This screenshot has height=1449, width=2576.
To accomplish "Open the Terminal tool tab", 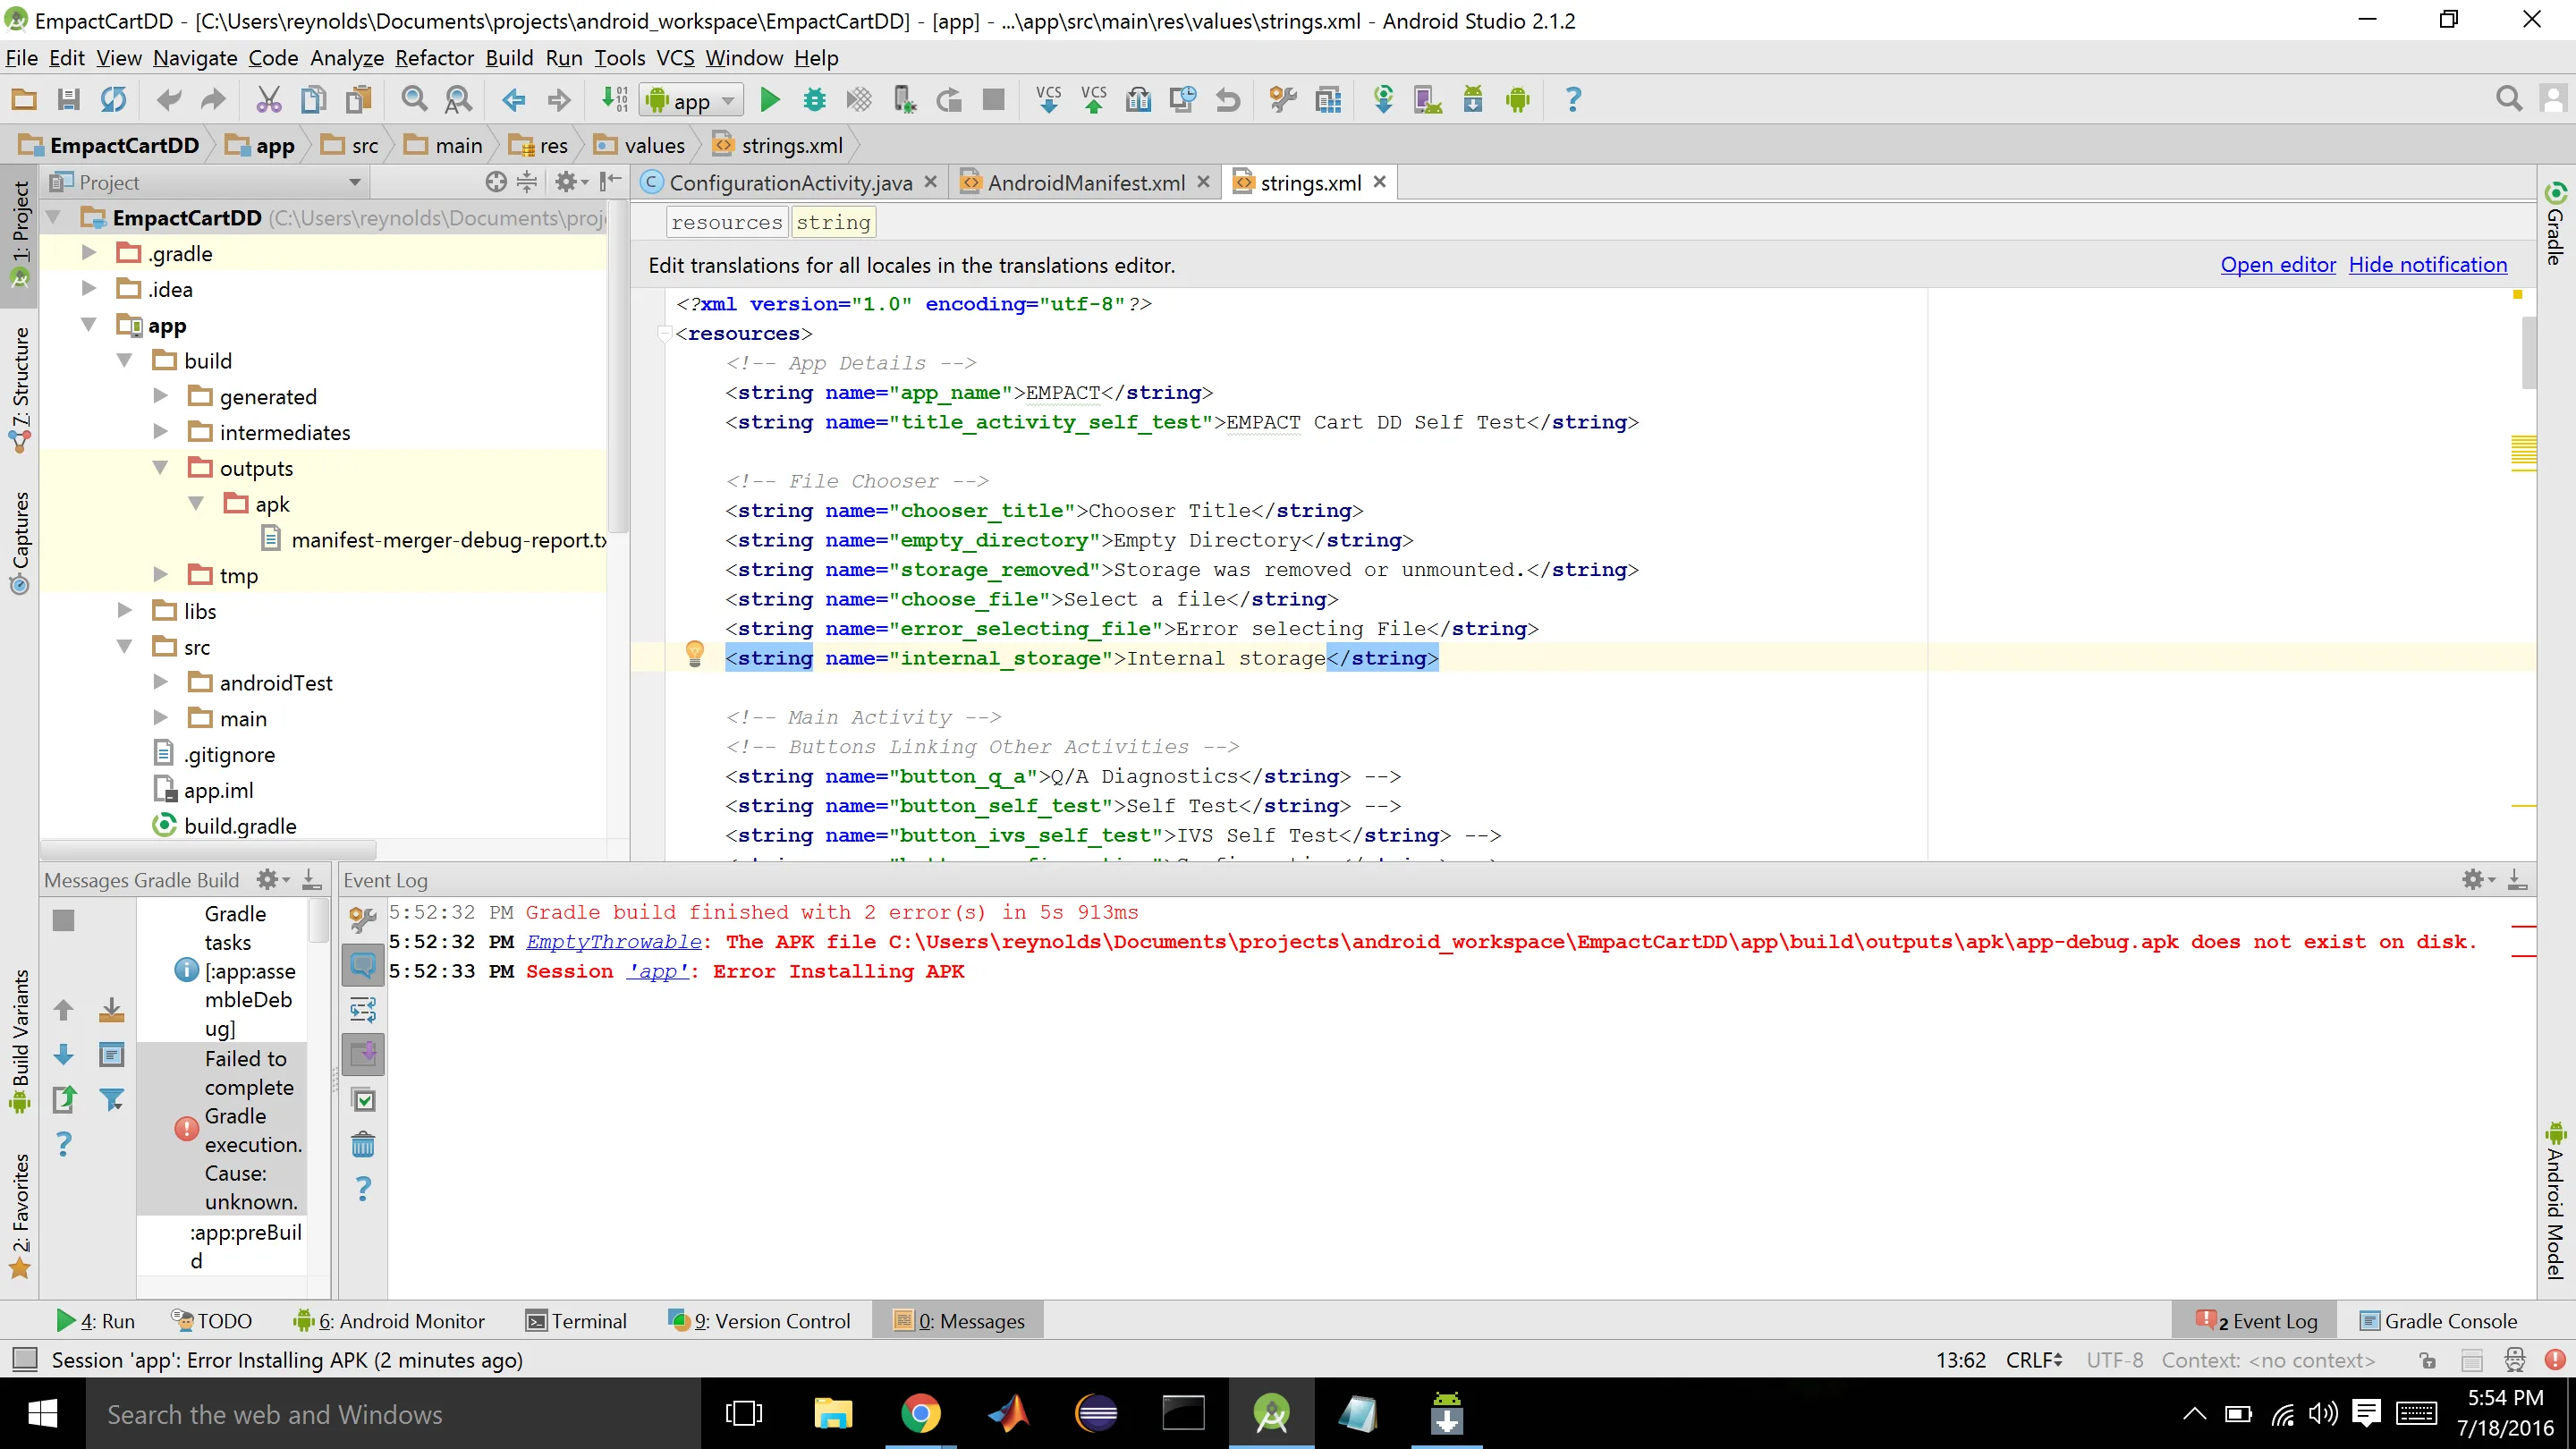I will (576, 1321).
